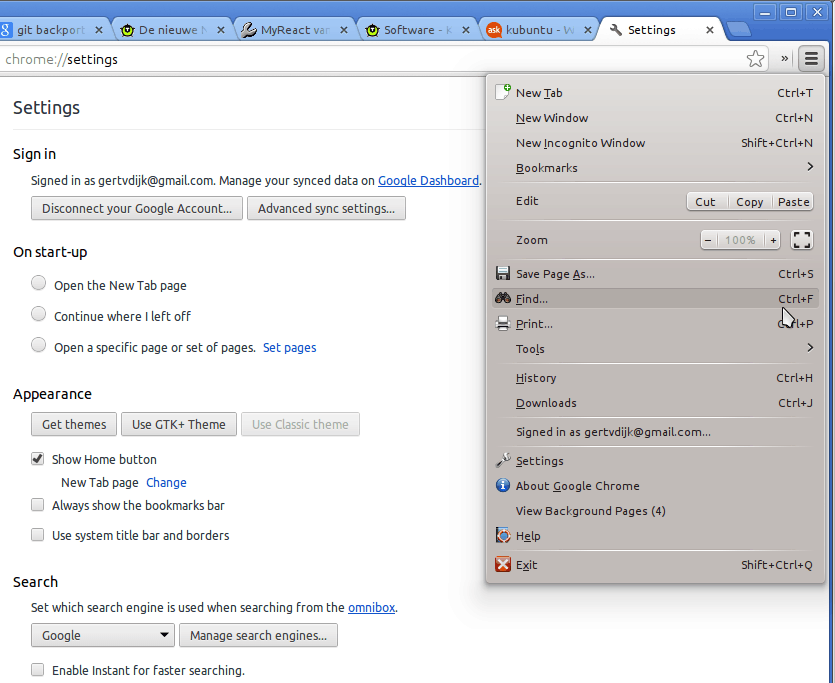Click the wrench icon beside Settings in menu

point(503,460)
